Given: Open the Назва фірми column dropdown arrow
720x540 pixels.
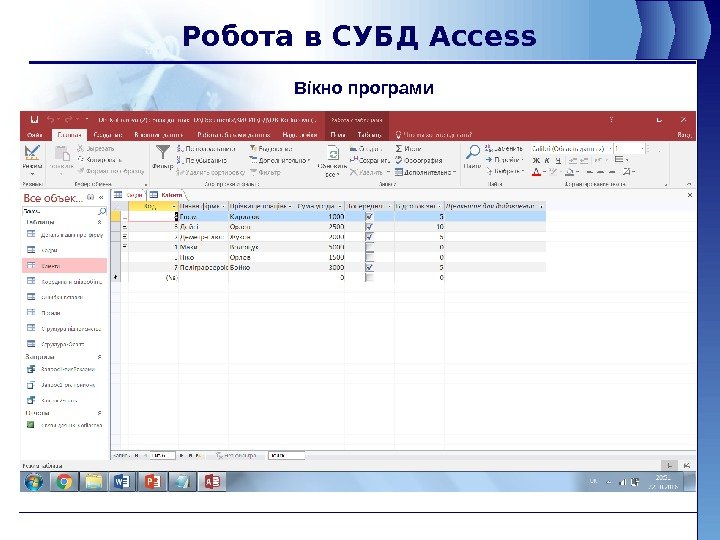Looking at the screenshot, I should [x=224, y=207].
